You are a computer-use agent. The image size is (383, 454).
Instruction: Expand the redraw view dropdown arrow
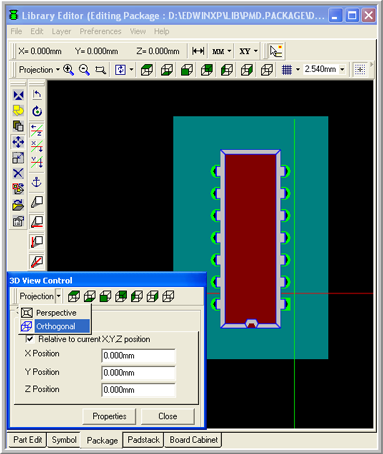pos(131,70)
